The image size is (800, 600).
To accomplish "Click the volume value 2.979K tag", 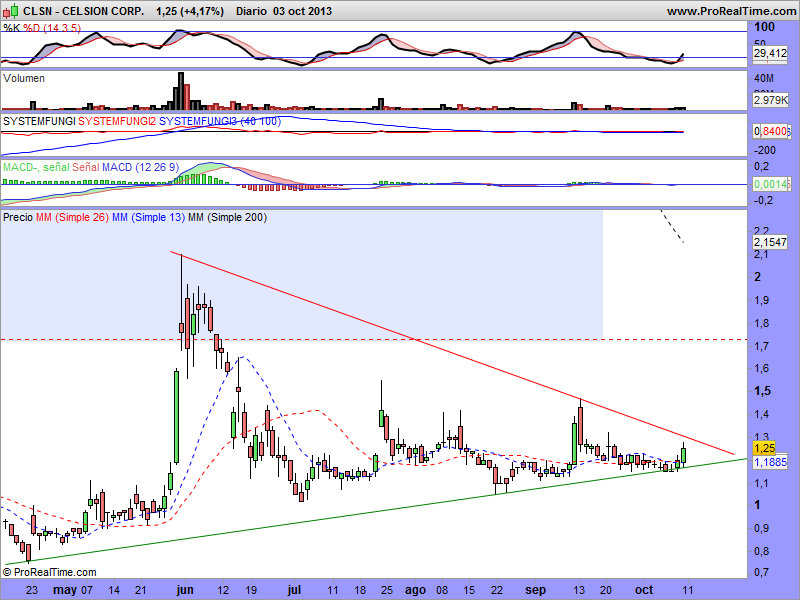I will tap(770, 100).
